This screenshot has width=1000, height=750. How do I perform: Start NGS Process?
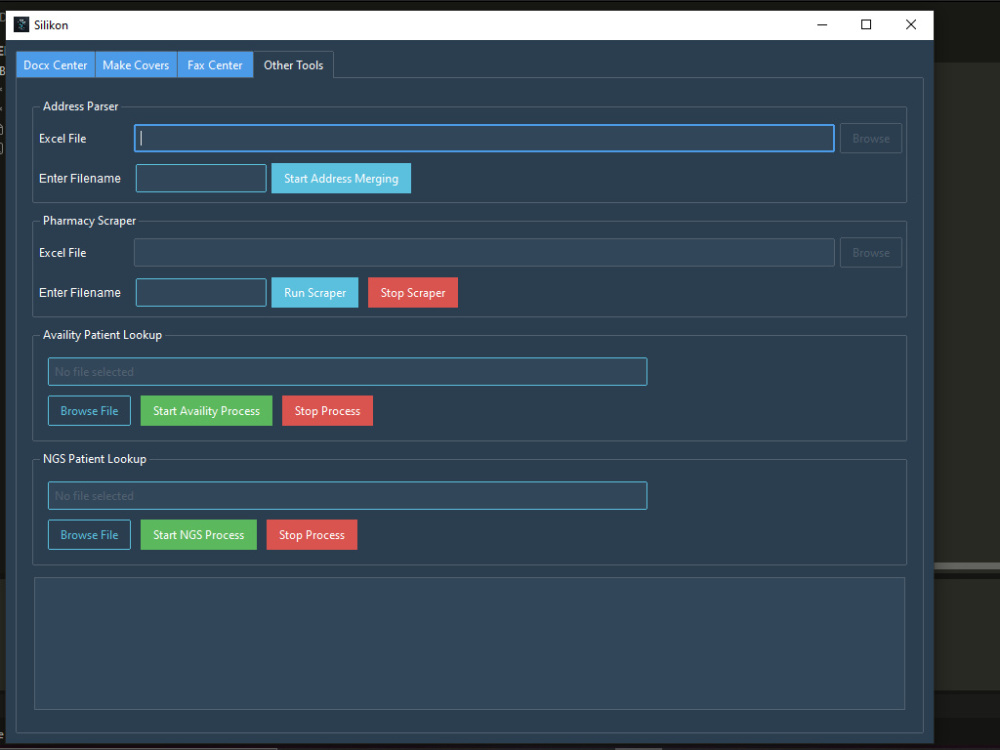click(198, 534)
